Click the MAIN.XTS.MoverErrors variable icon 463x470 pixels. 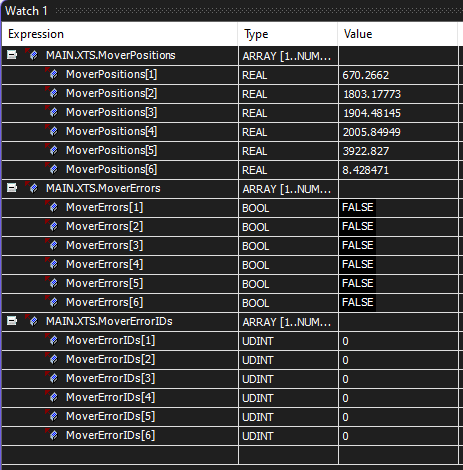coord(32,188)
